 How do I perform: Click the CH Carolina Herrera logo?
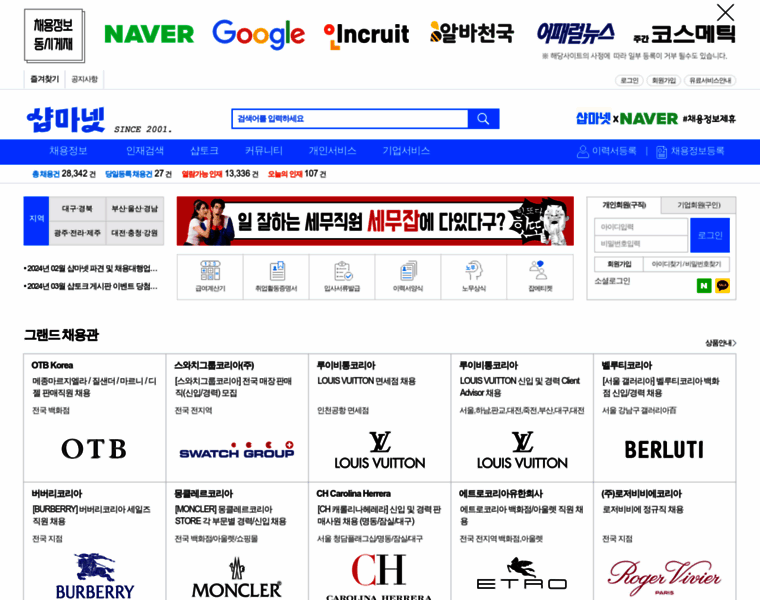[x=379, y=577]
